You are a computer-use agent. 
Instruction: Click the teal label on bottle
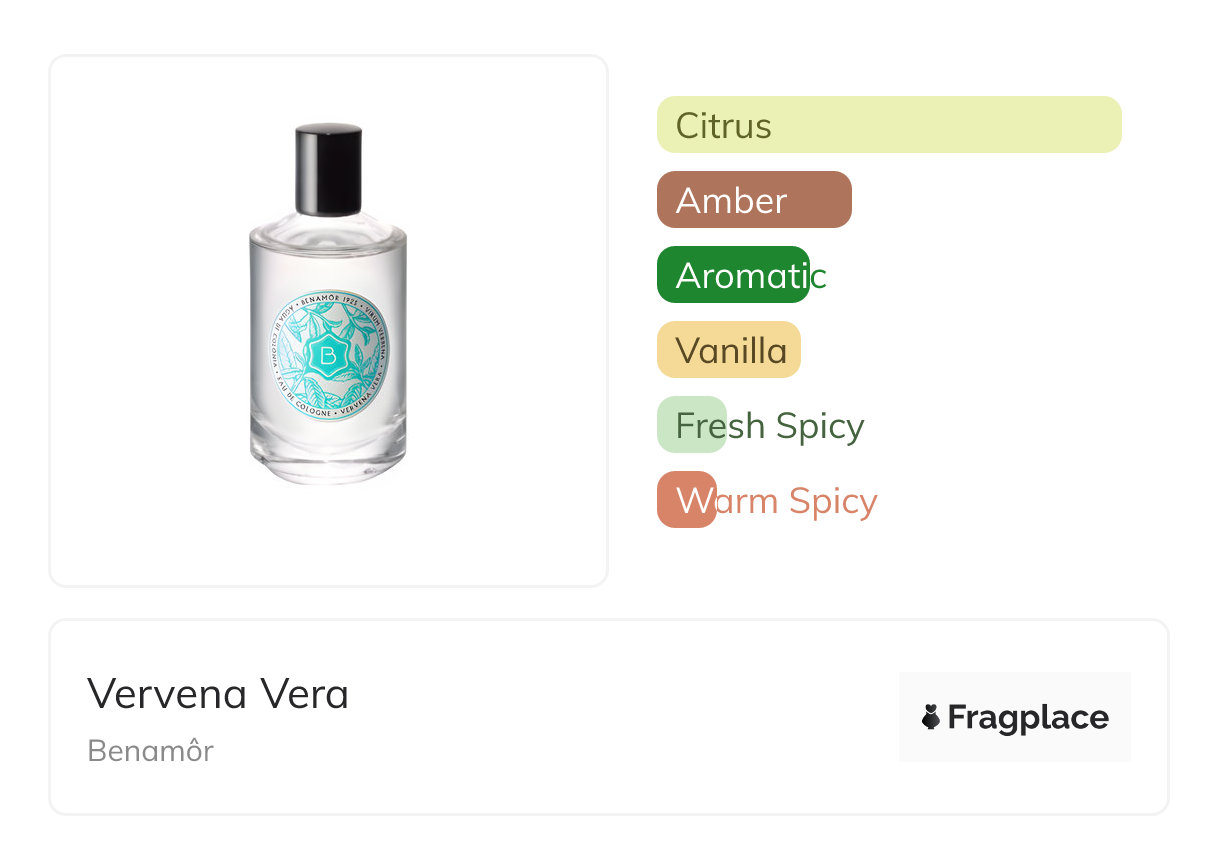328,354
